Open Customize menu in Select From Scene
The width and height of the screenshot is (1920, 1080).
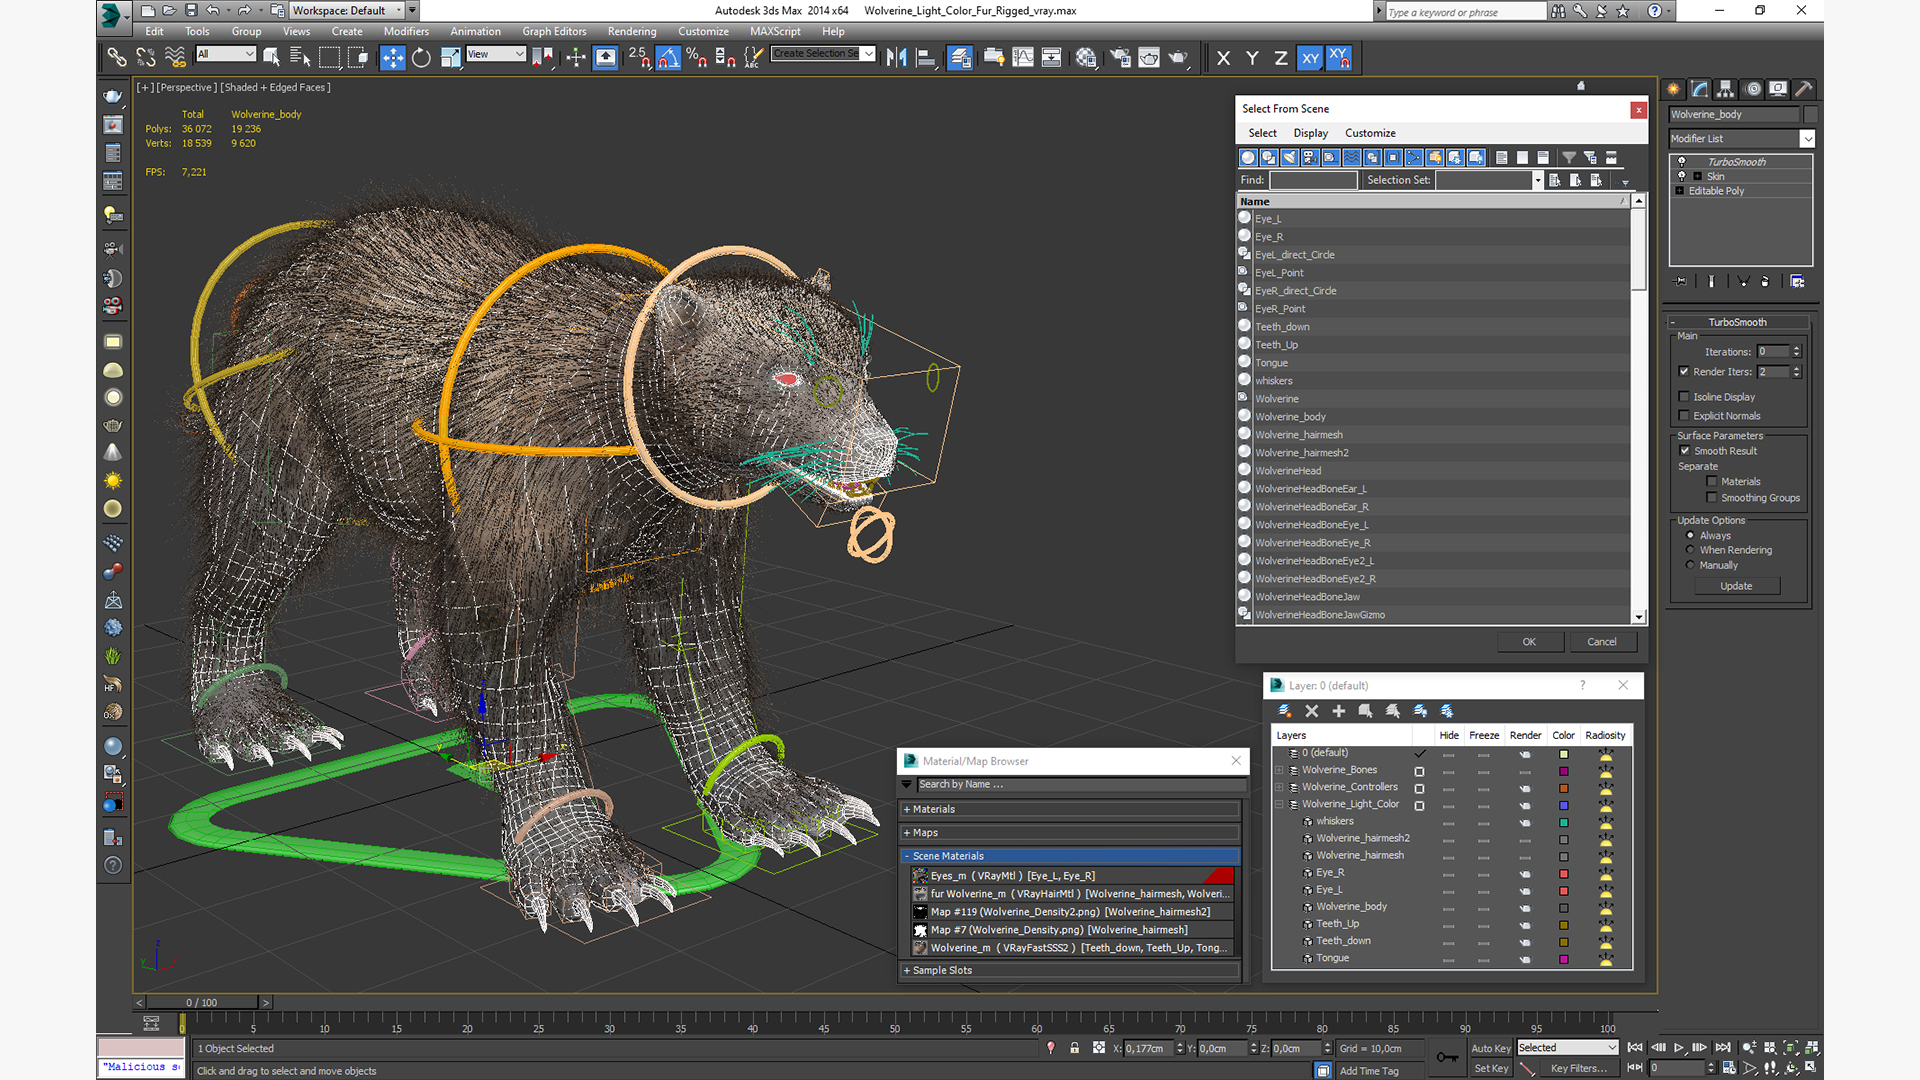click(x=1370, y=133)
